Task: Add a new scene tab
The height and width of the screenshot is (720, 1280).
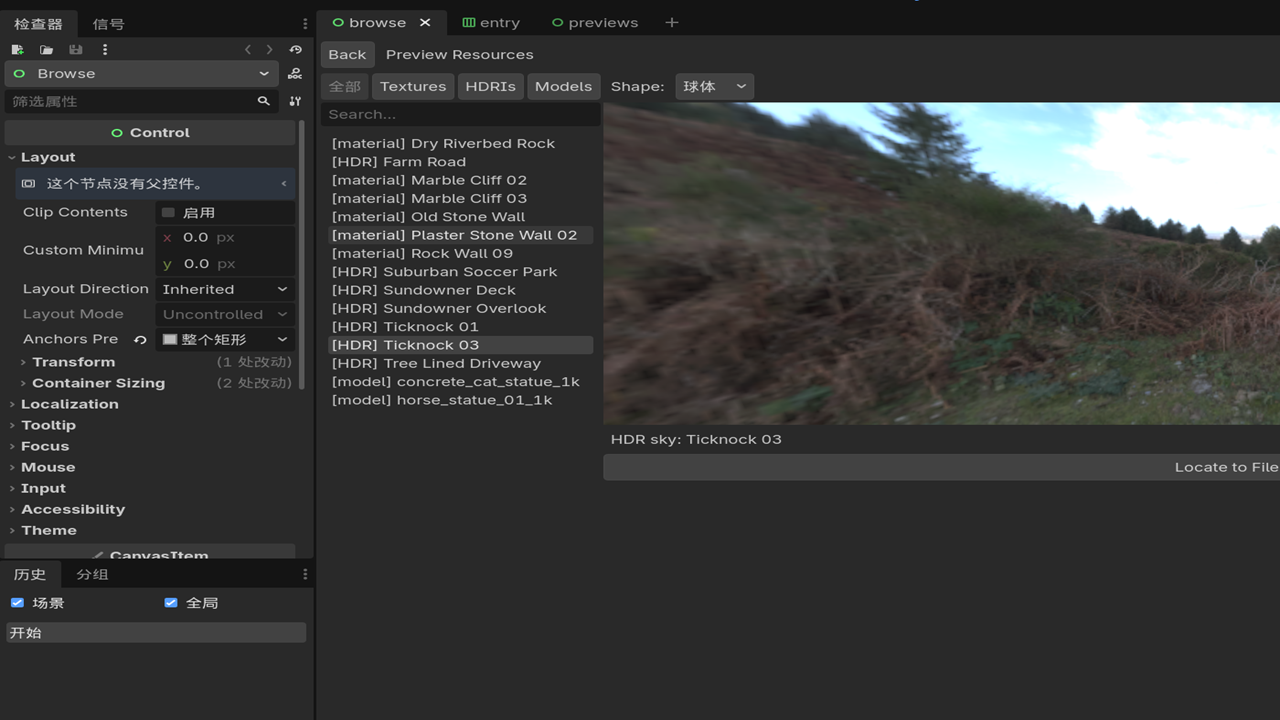Action: point(672,22)
